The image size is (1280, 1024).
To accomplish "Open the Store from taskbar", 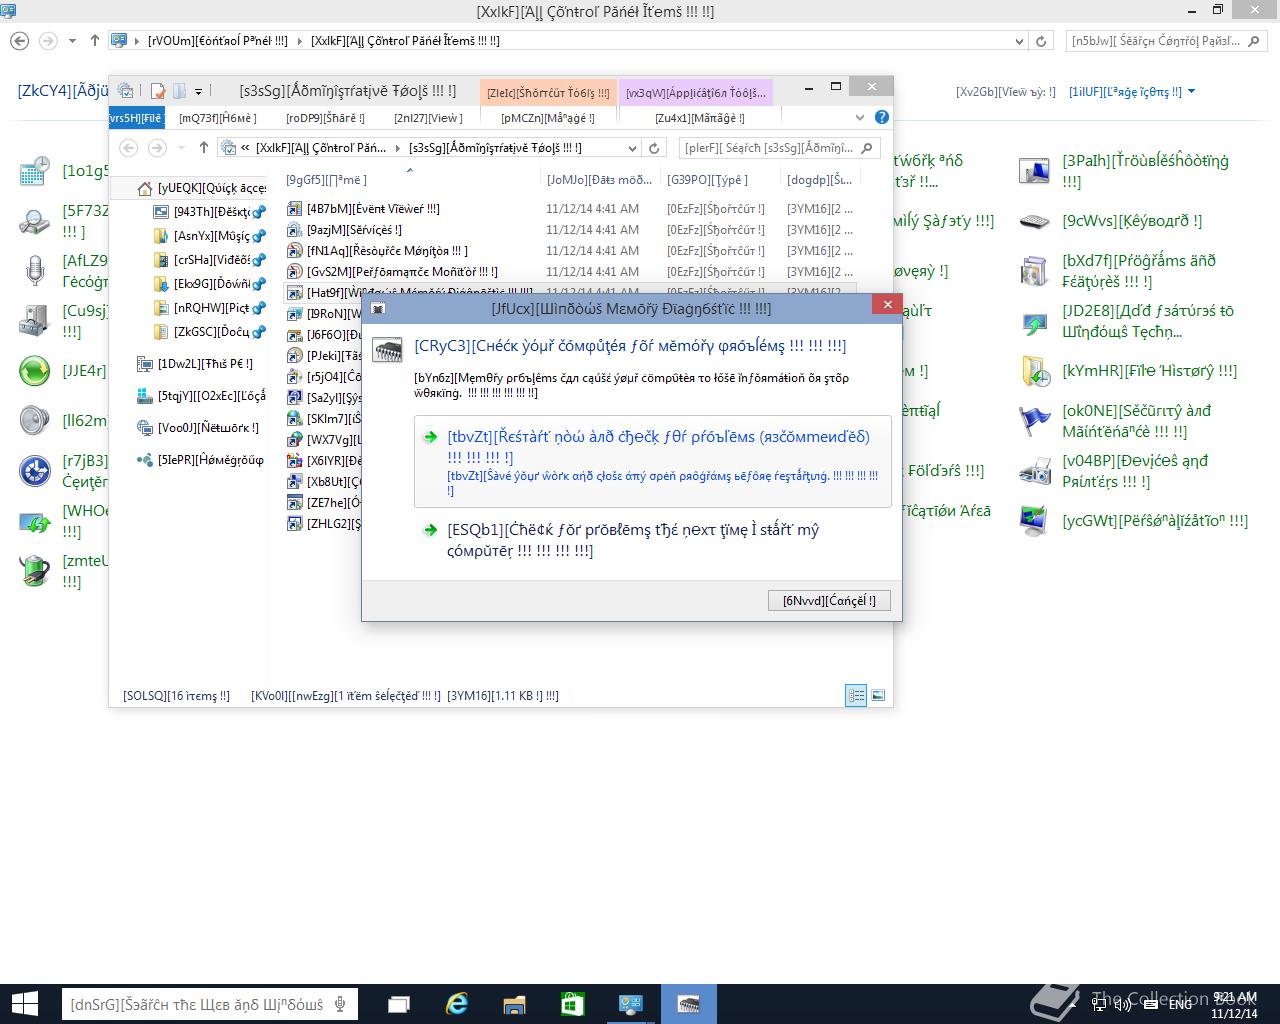I will (572, 1004).
